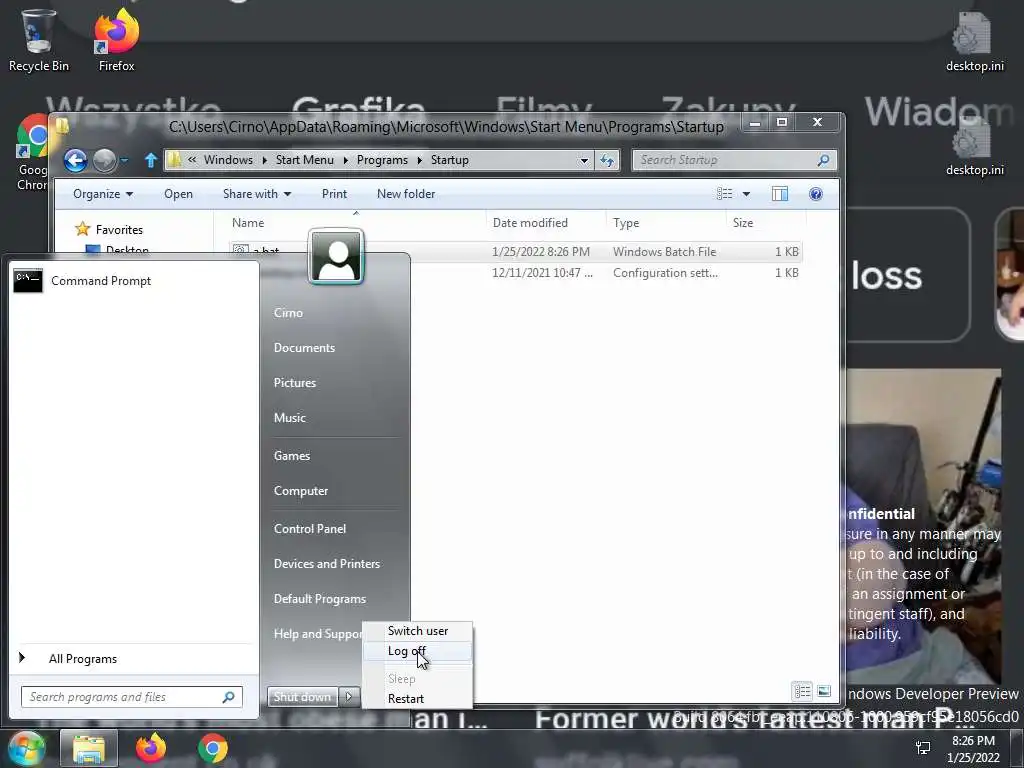Image resolution: width=1024 pixels, height=768 pixels.
Task: Open the view options dropdown arrow
Action: click(746, 194)
